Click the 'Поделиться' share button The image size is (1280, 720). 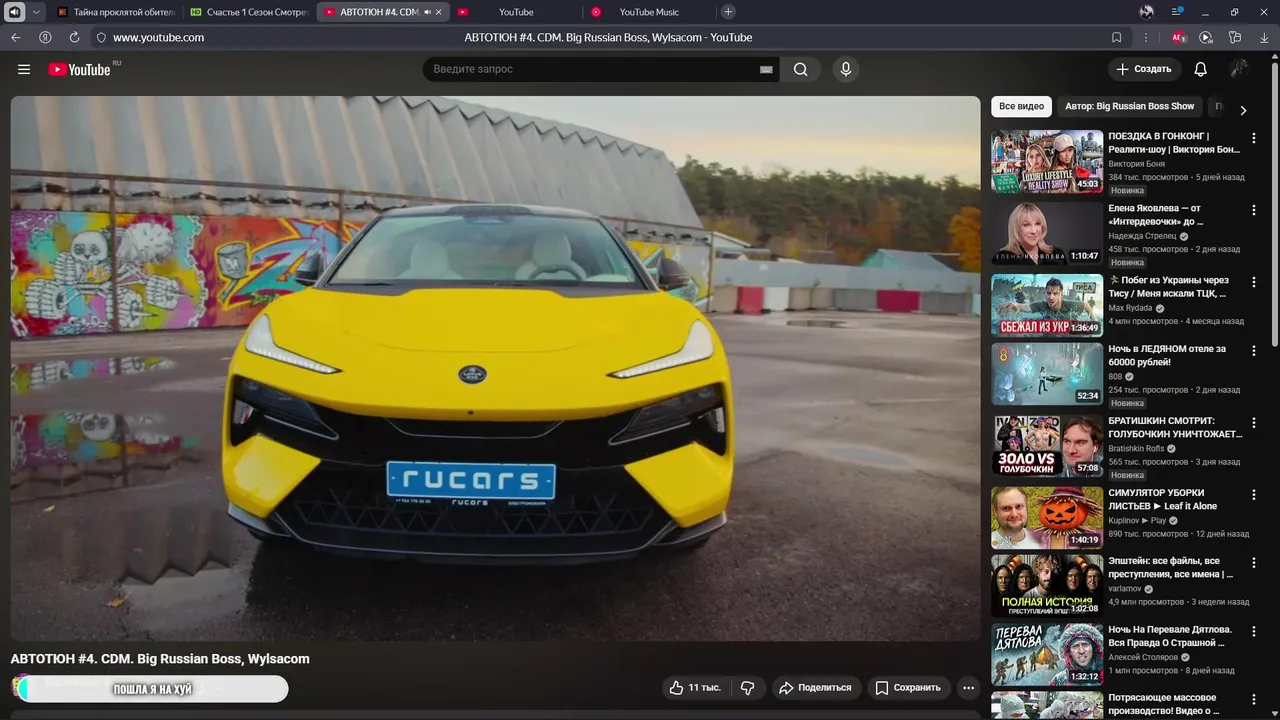point(815,688)
